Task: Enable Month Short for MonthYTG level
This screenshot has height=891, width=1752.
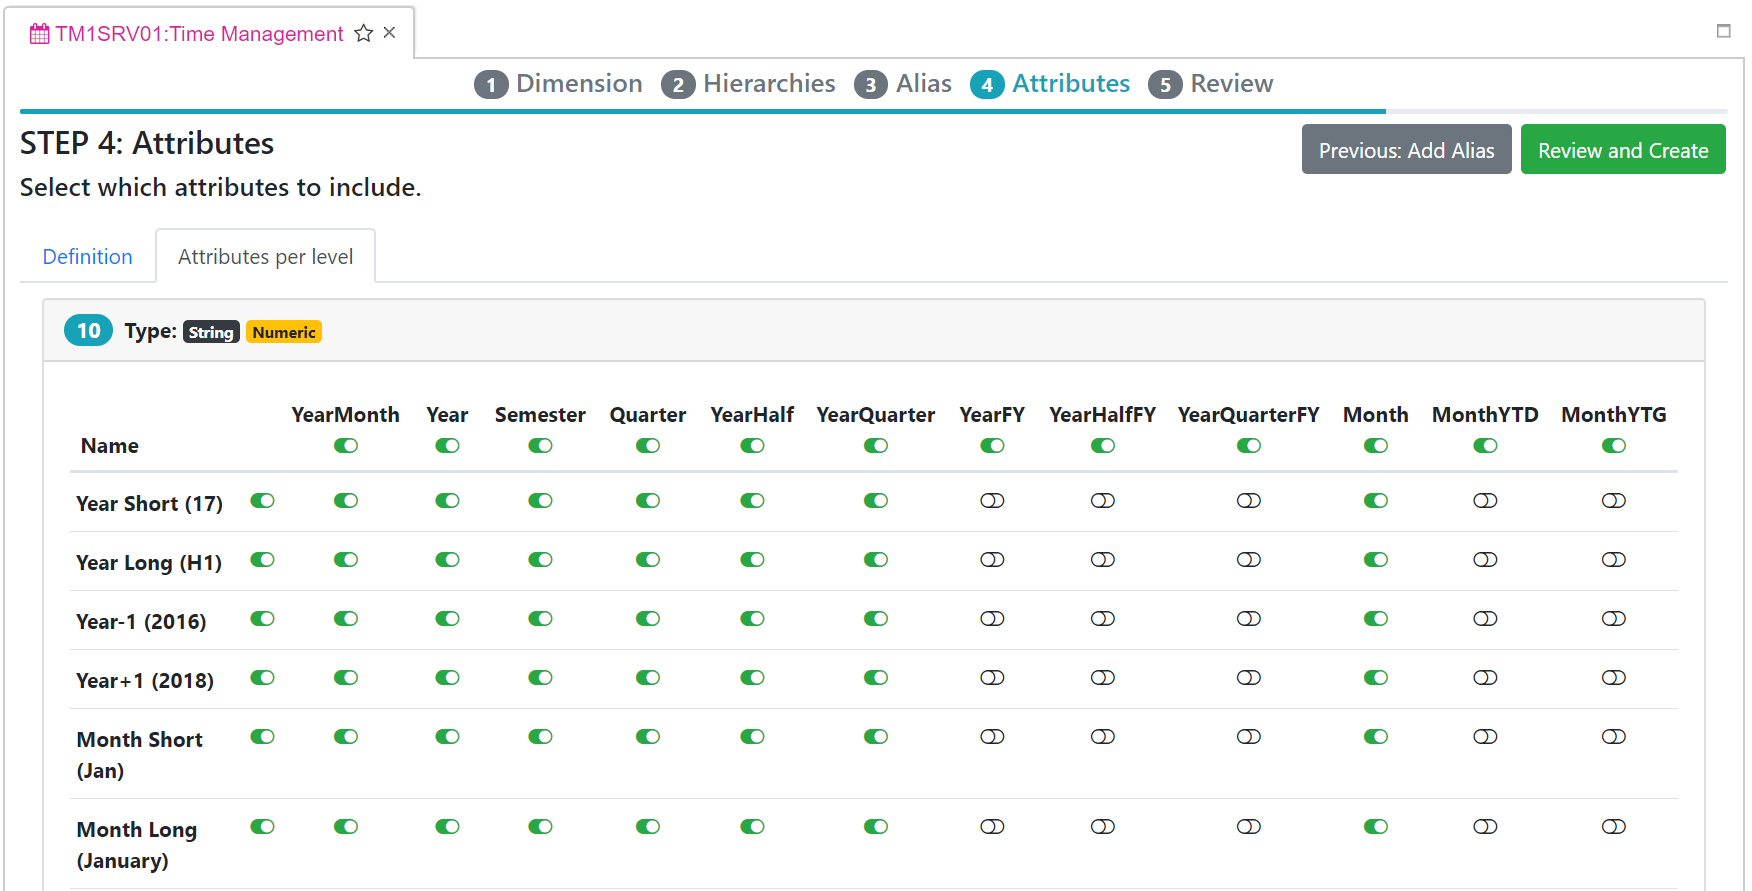Action: point(1613,737)
